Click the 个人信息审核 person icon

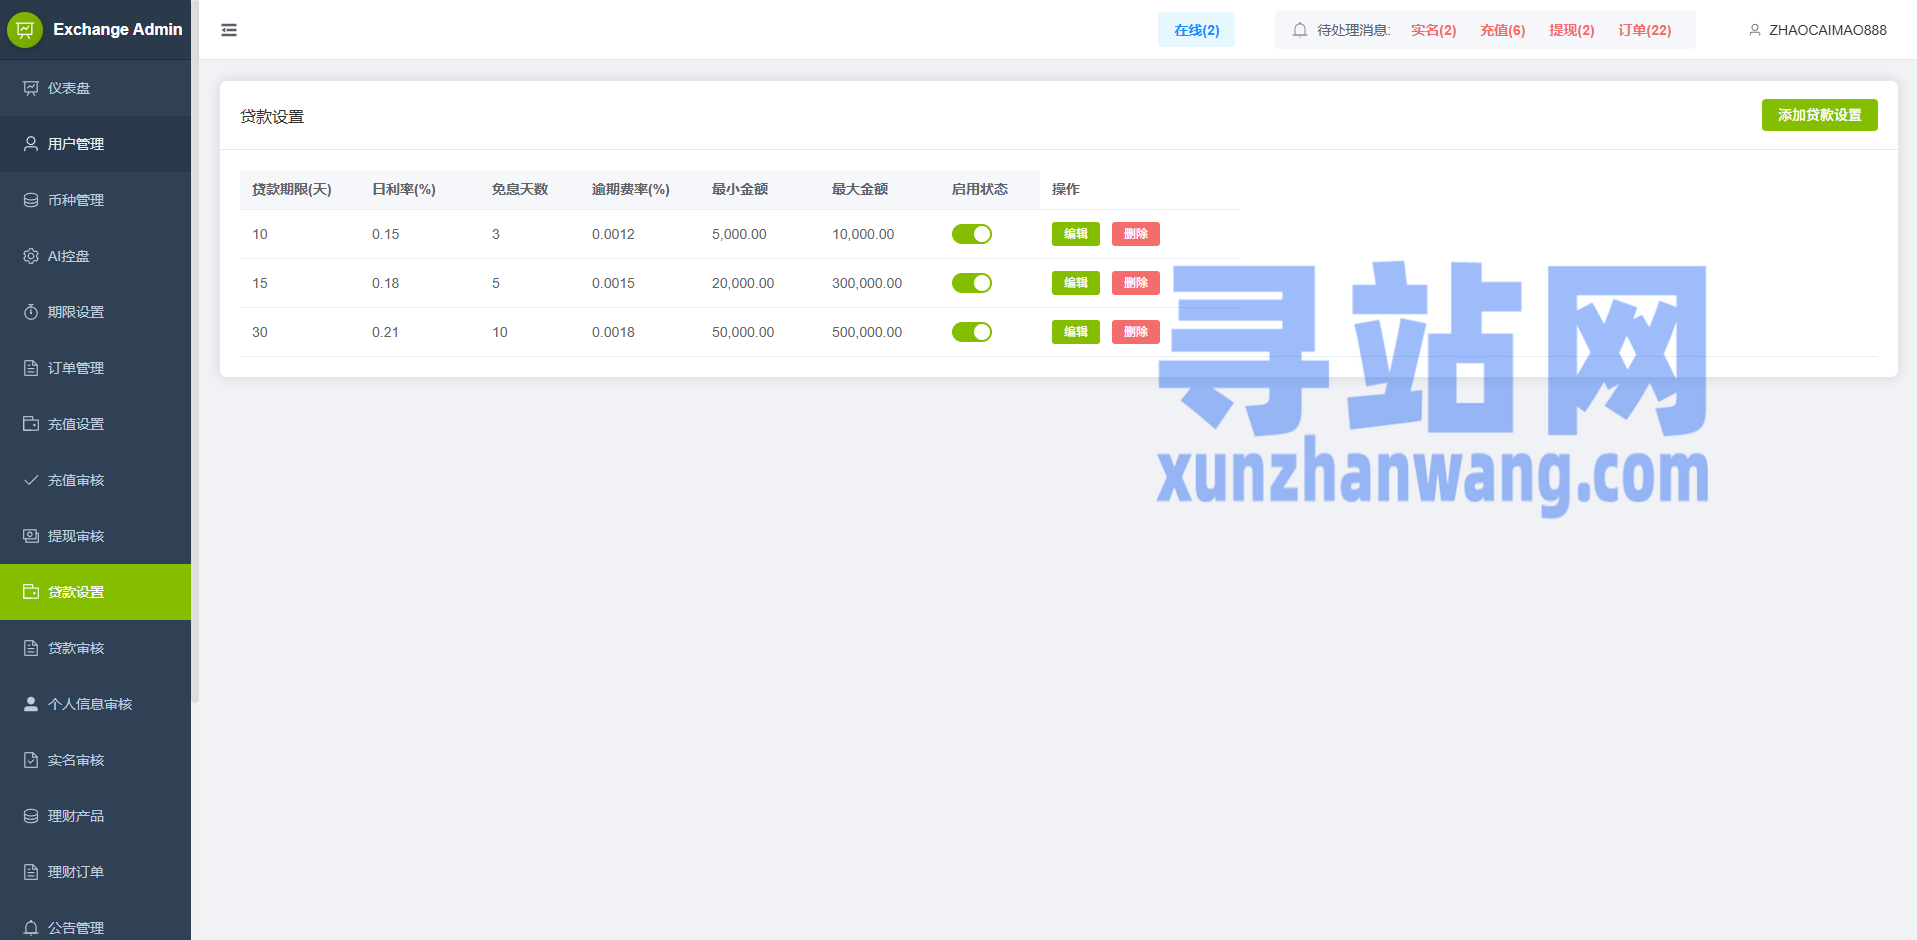coord(31,704)
